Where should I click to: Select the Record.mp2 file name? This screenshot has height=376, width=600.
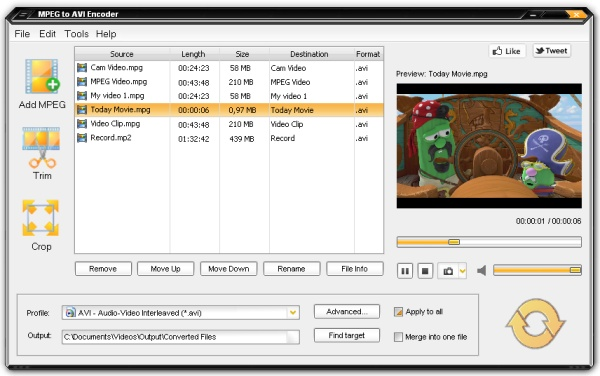point(111,138)
